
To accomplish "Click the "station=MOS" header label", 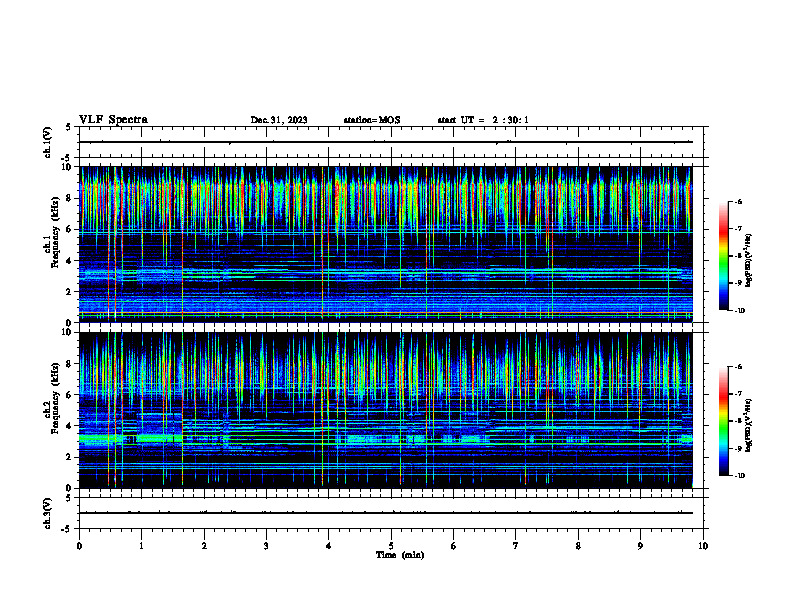I will coord(372,120).
